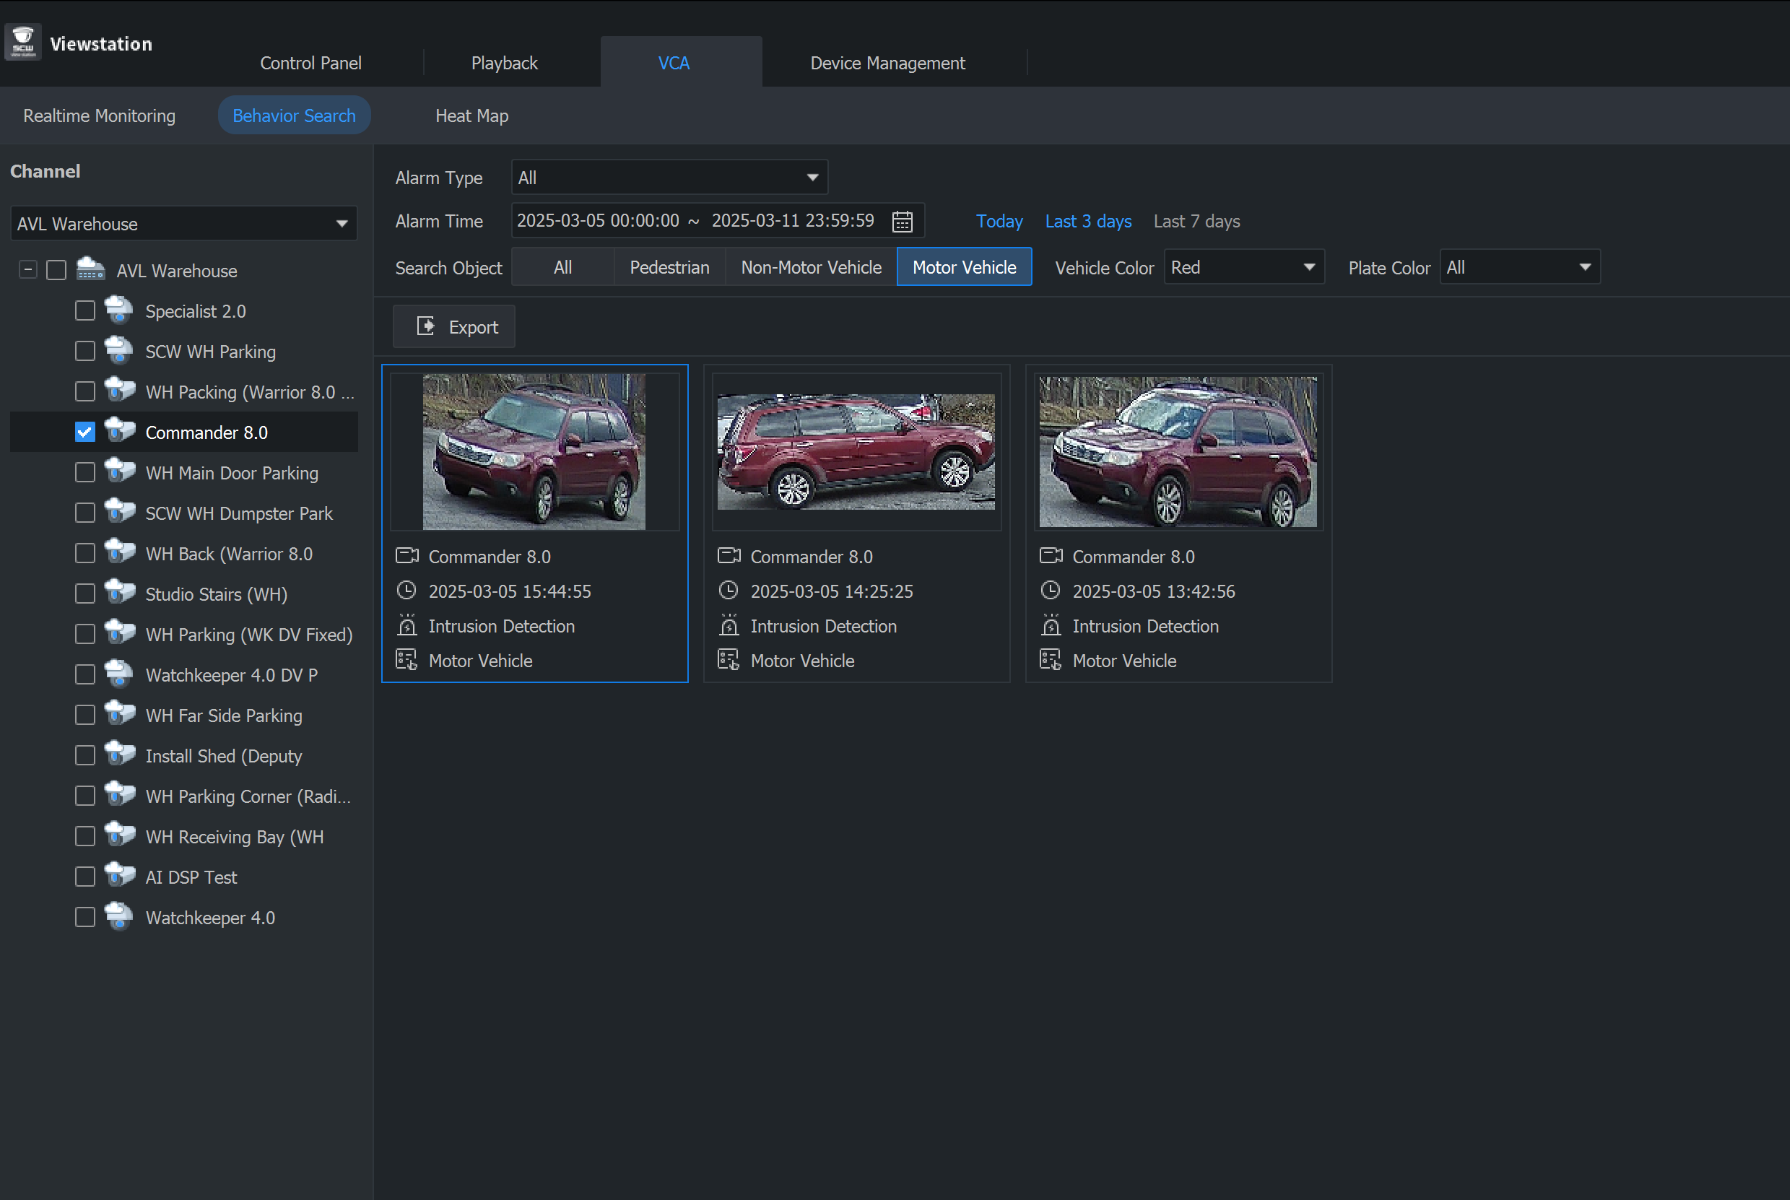Image resolution: width=1790 pixels, height=1200 pixels.
Task: Open the Alarm Time calendar picker icon
Action: coord(902,221)
